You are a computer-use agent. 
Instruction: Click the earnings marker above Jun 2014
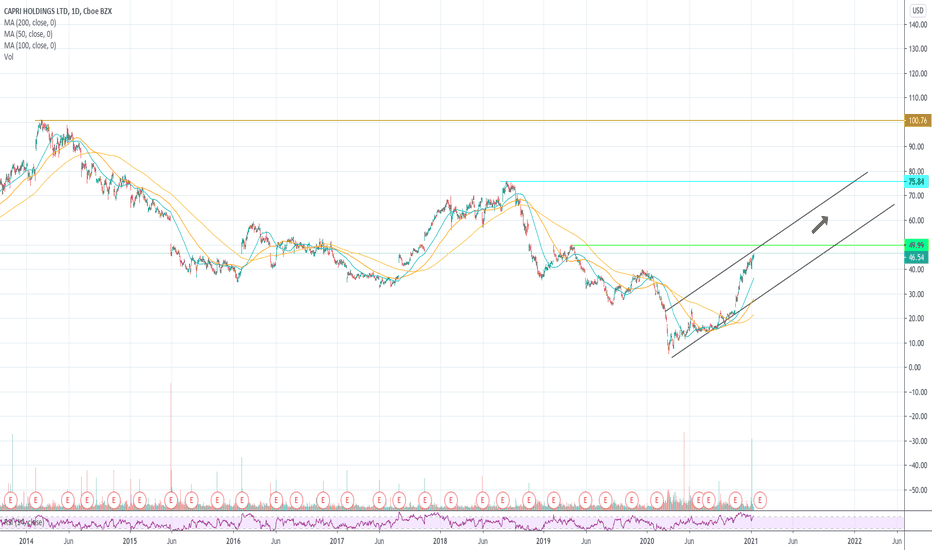click(68, 500)
